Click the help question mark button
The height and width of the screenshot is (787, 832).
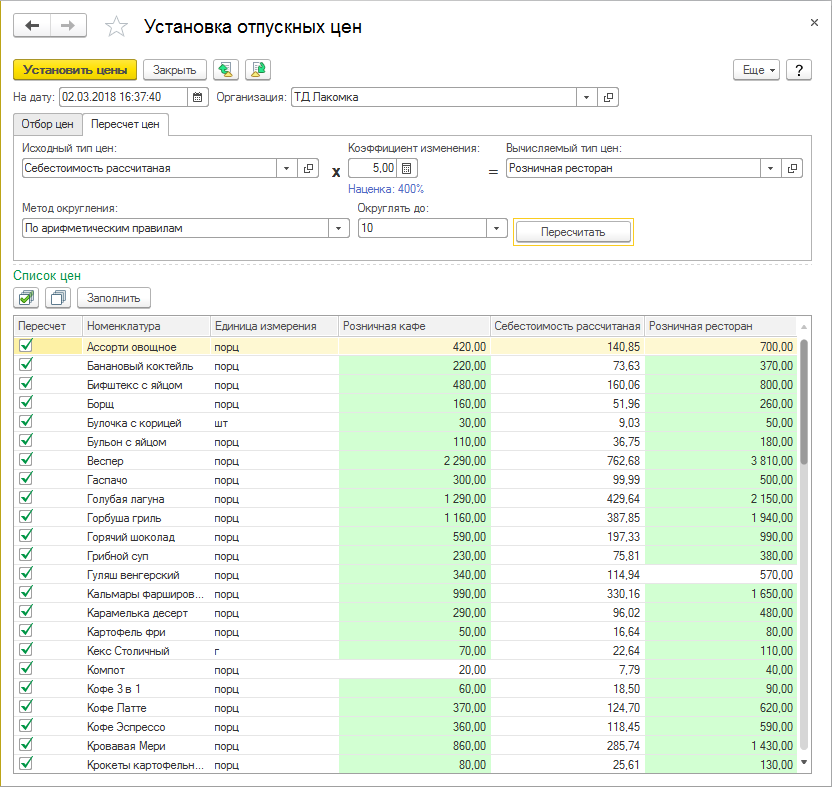point(798,70)
